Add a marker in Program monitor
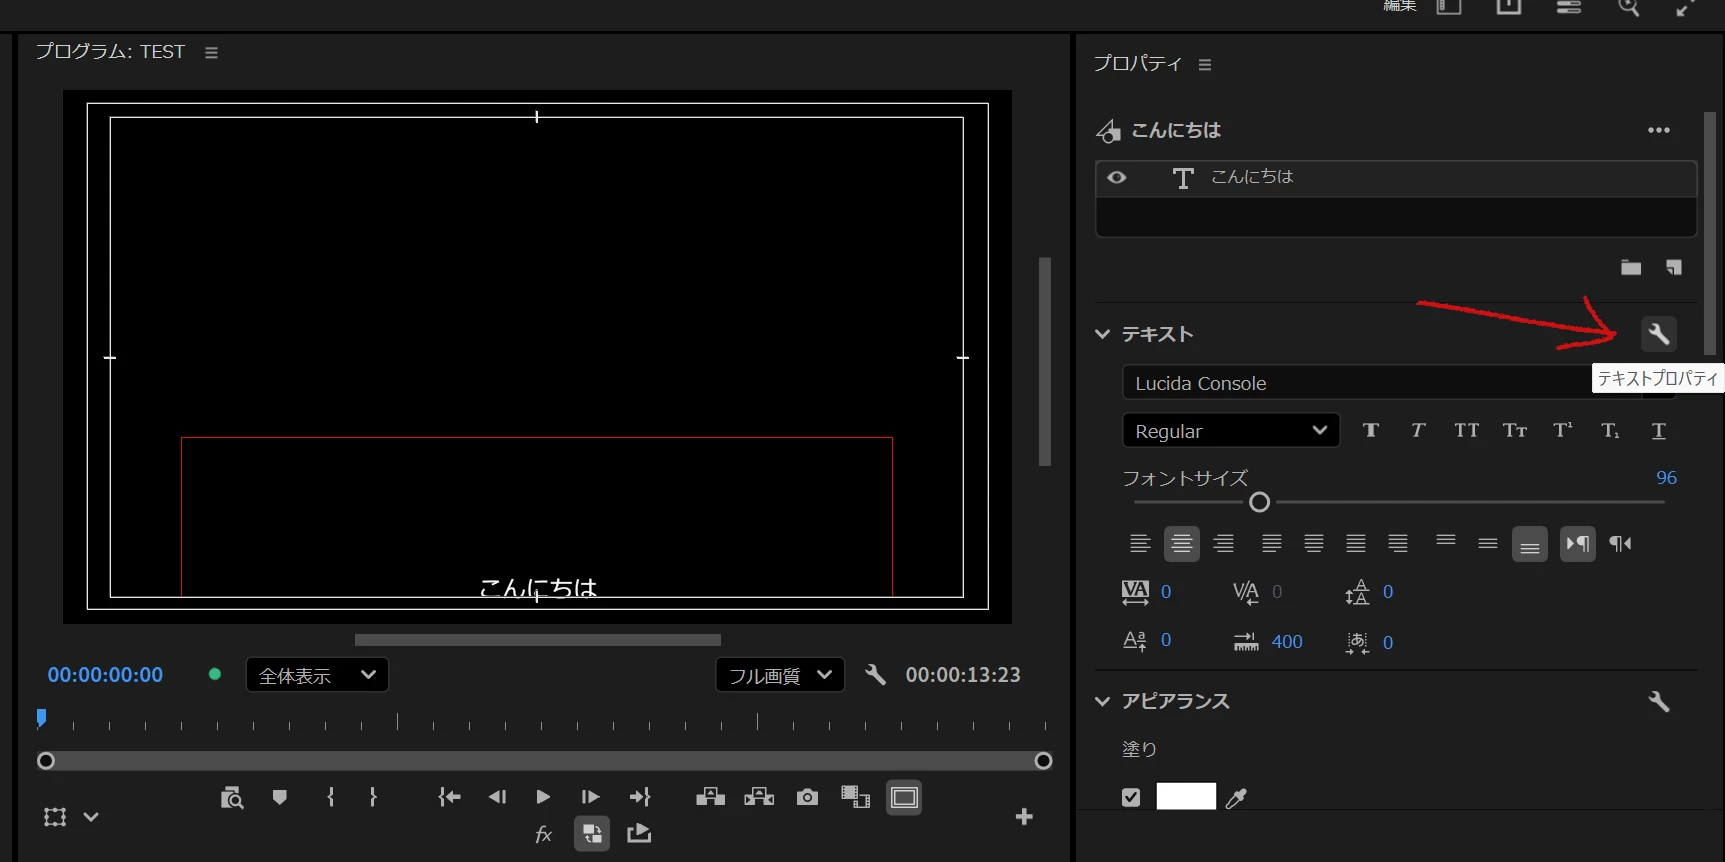This screenshot has height=862, width=1725. point(280,797)
